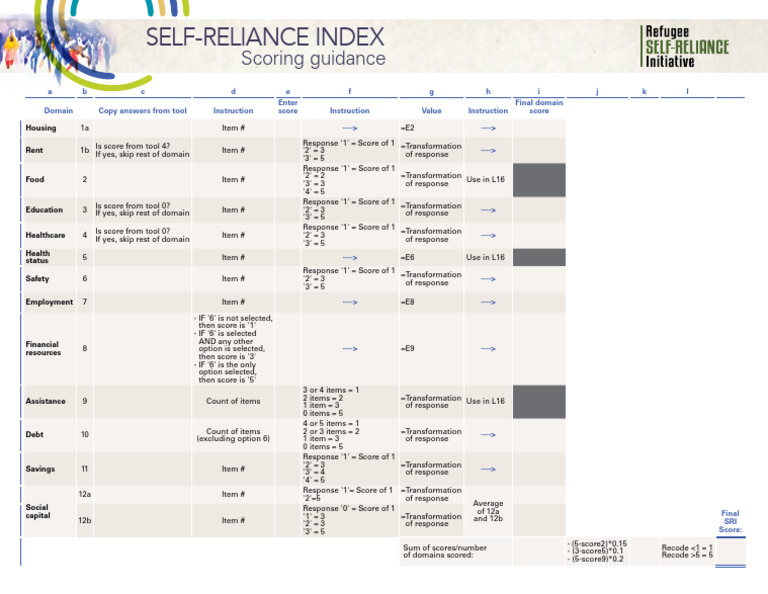The height and width of the screenshot is (594, 768).
Task: Click the 'Final SRI Score:' label
Action: tap(730, 521)
